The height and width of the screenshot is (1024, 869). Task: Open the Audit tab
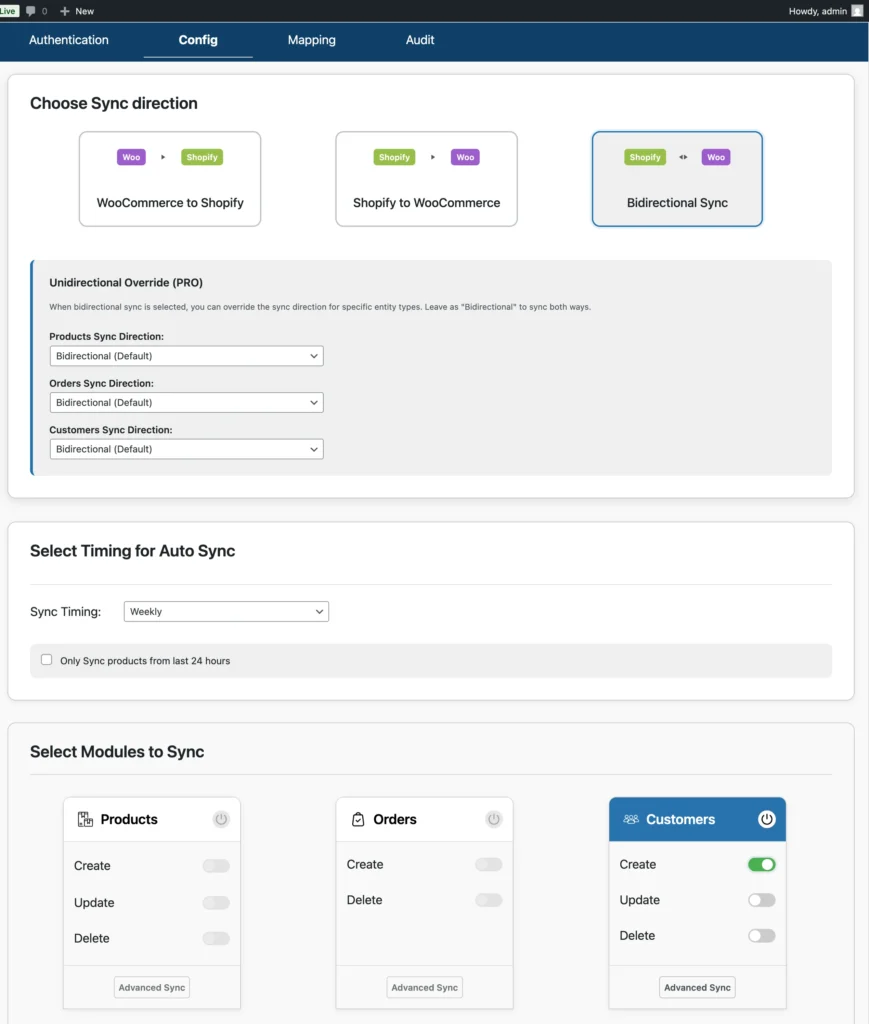click(419, 40)
